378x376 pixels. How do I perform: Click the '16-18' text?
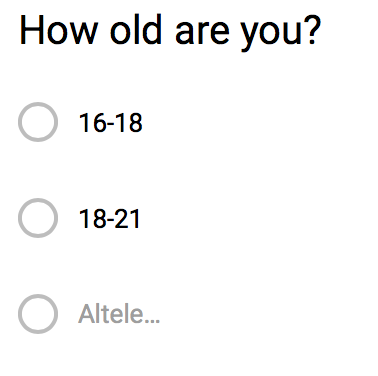coord(111,123)
